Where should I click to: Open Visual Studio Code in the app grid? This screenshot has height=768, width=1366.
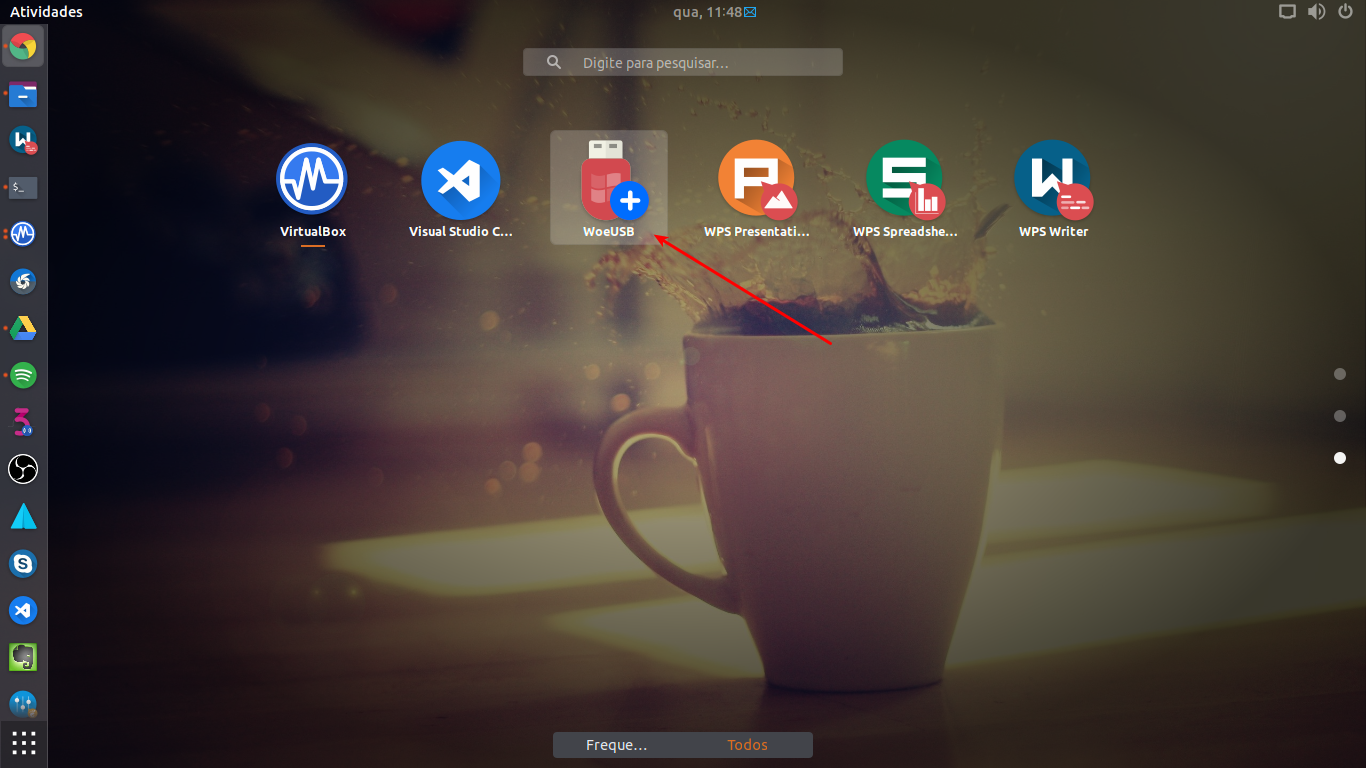(461, 188)
